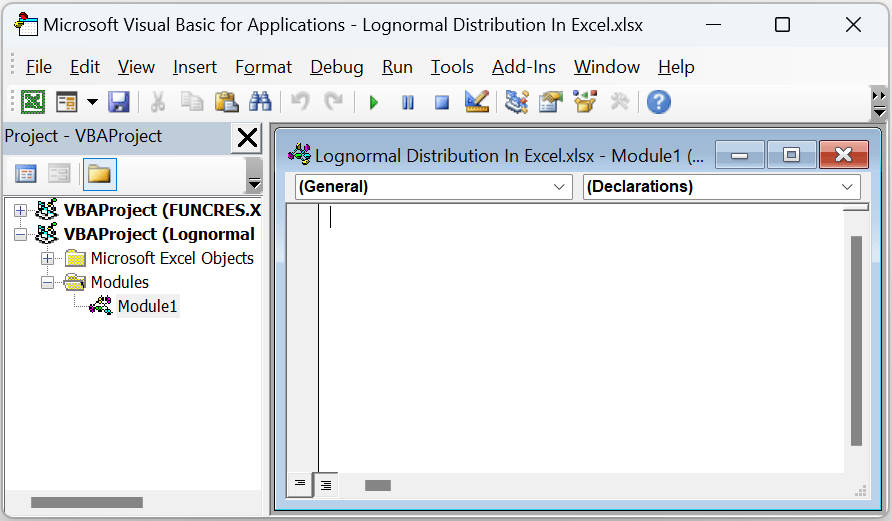Toggle Folders view in Project pane
Viewport: 892px width, 521px height.
(100, 174)
